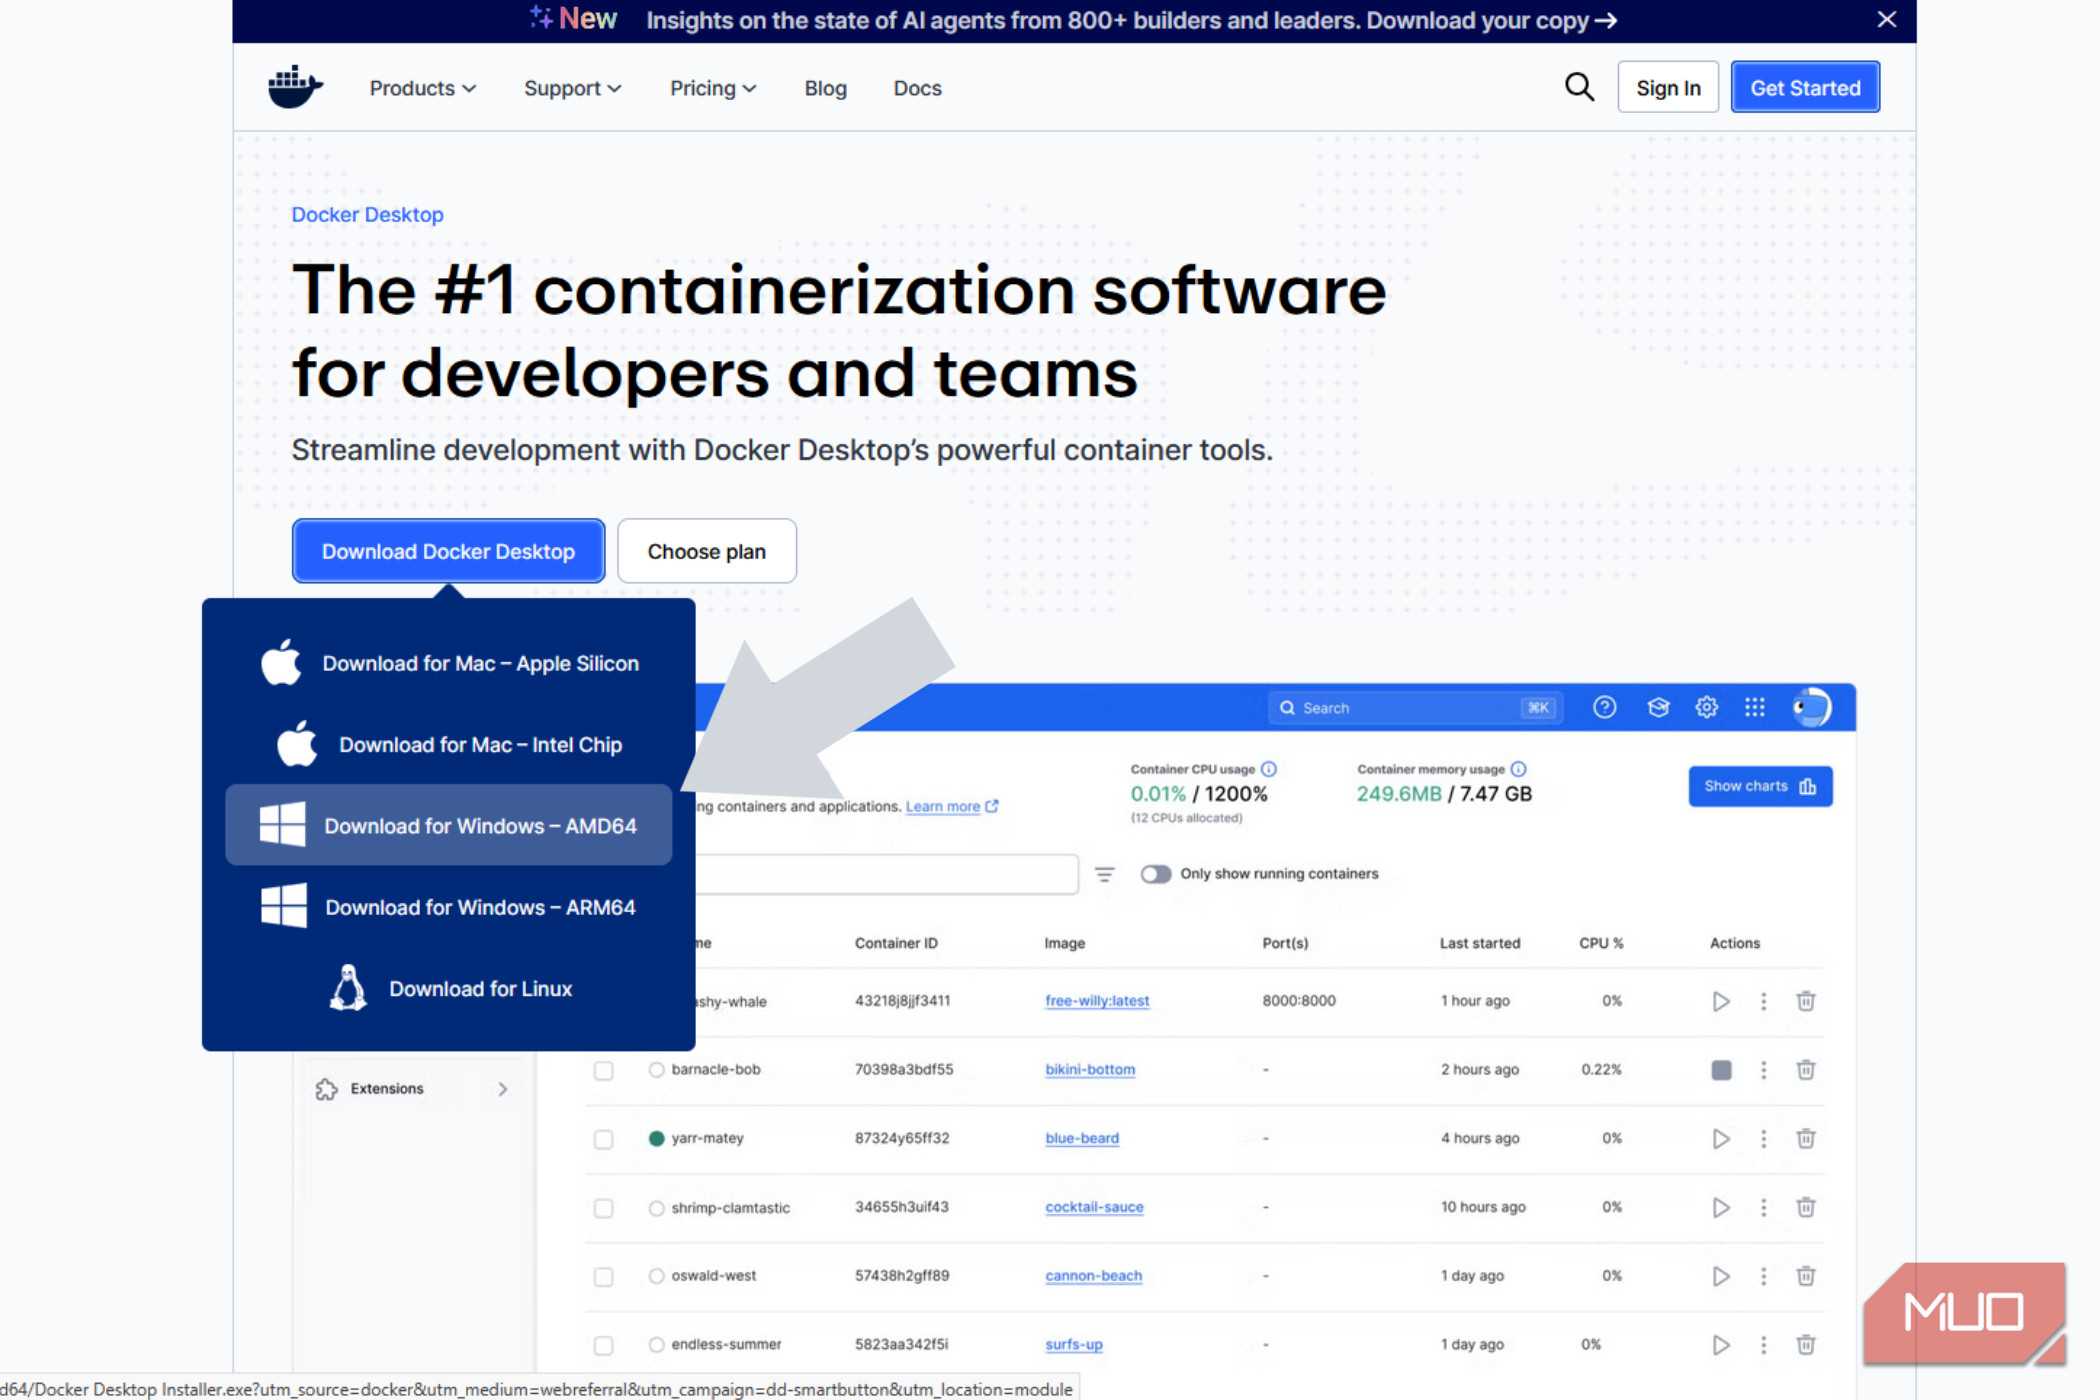
Task: Open the site search magnifier icon
Action: coord(1579,87)
